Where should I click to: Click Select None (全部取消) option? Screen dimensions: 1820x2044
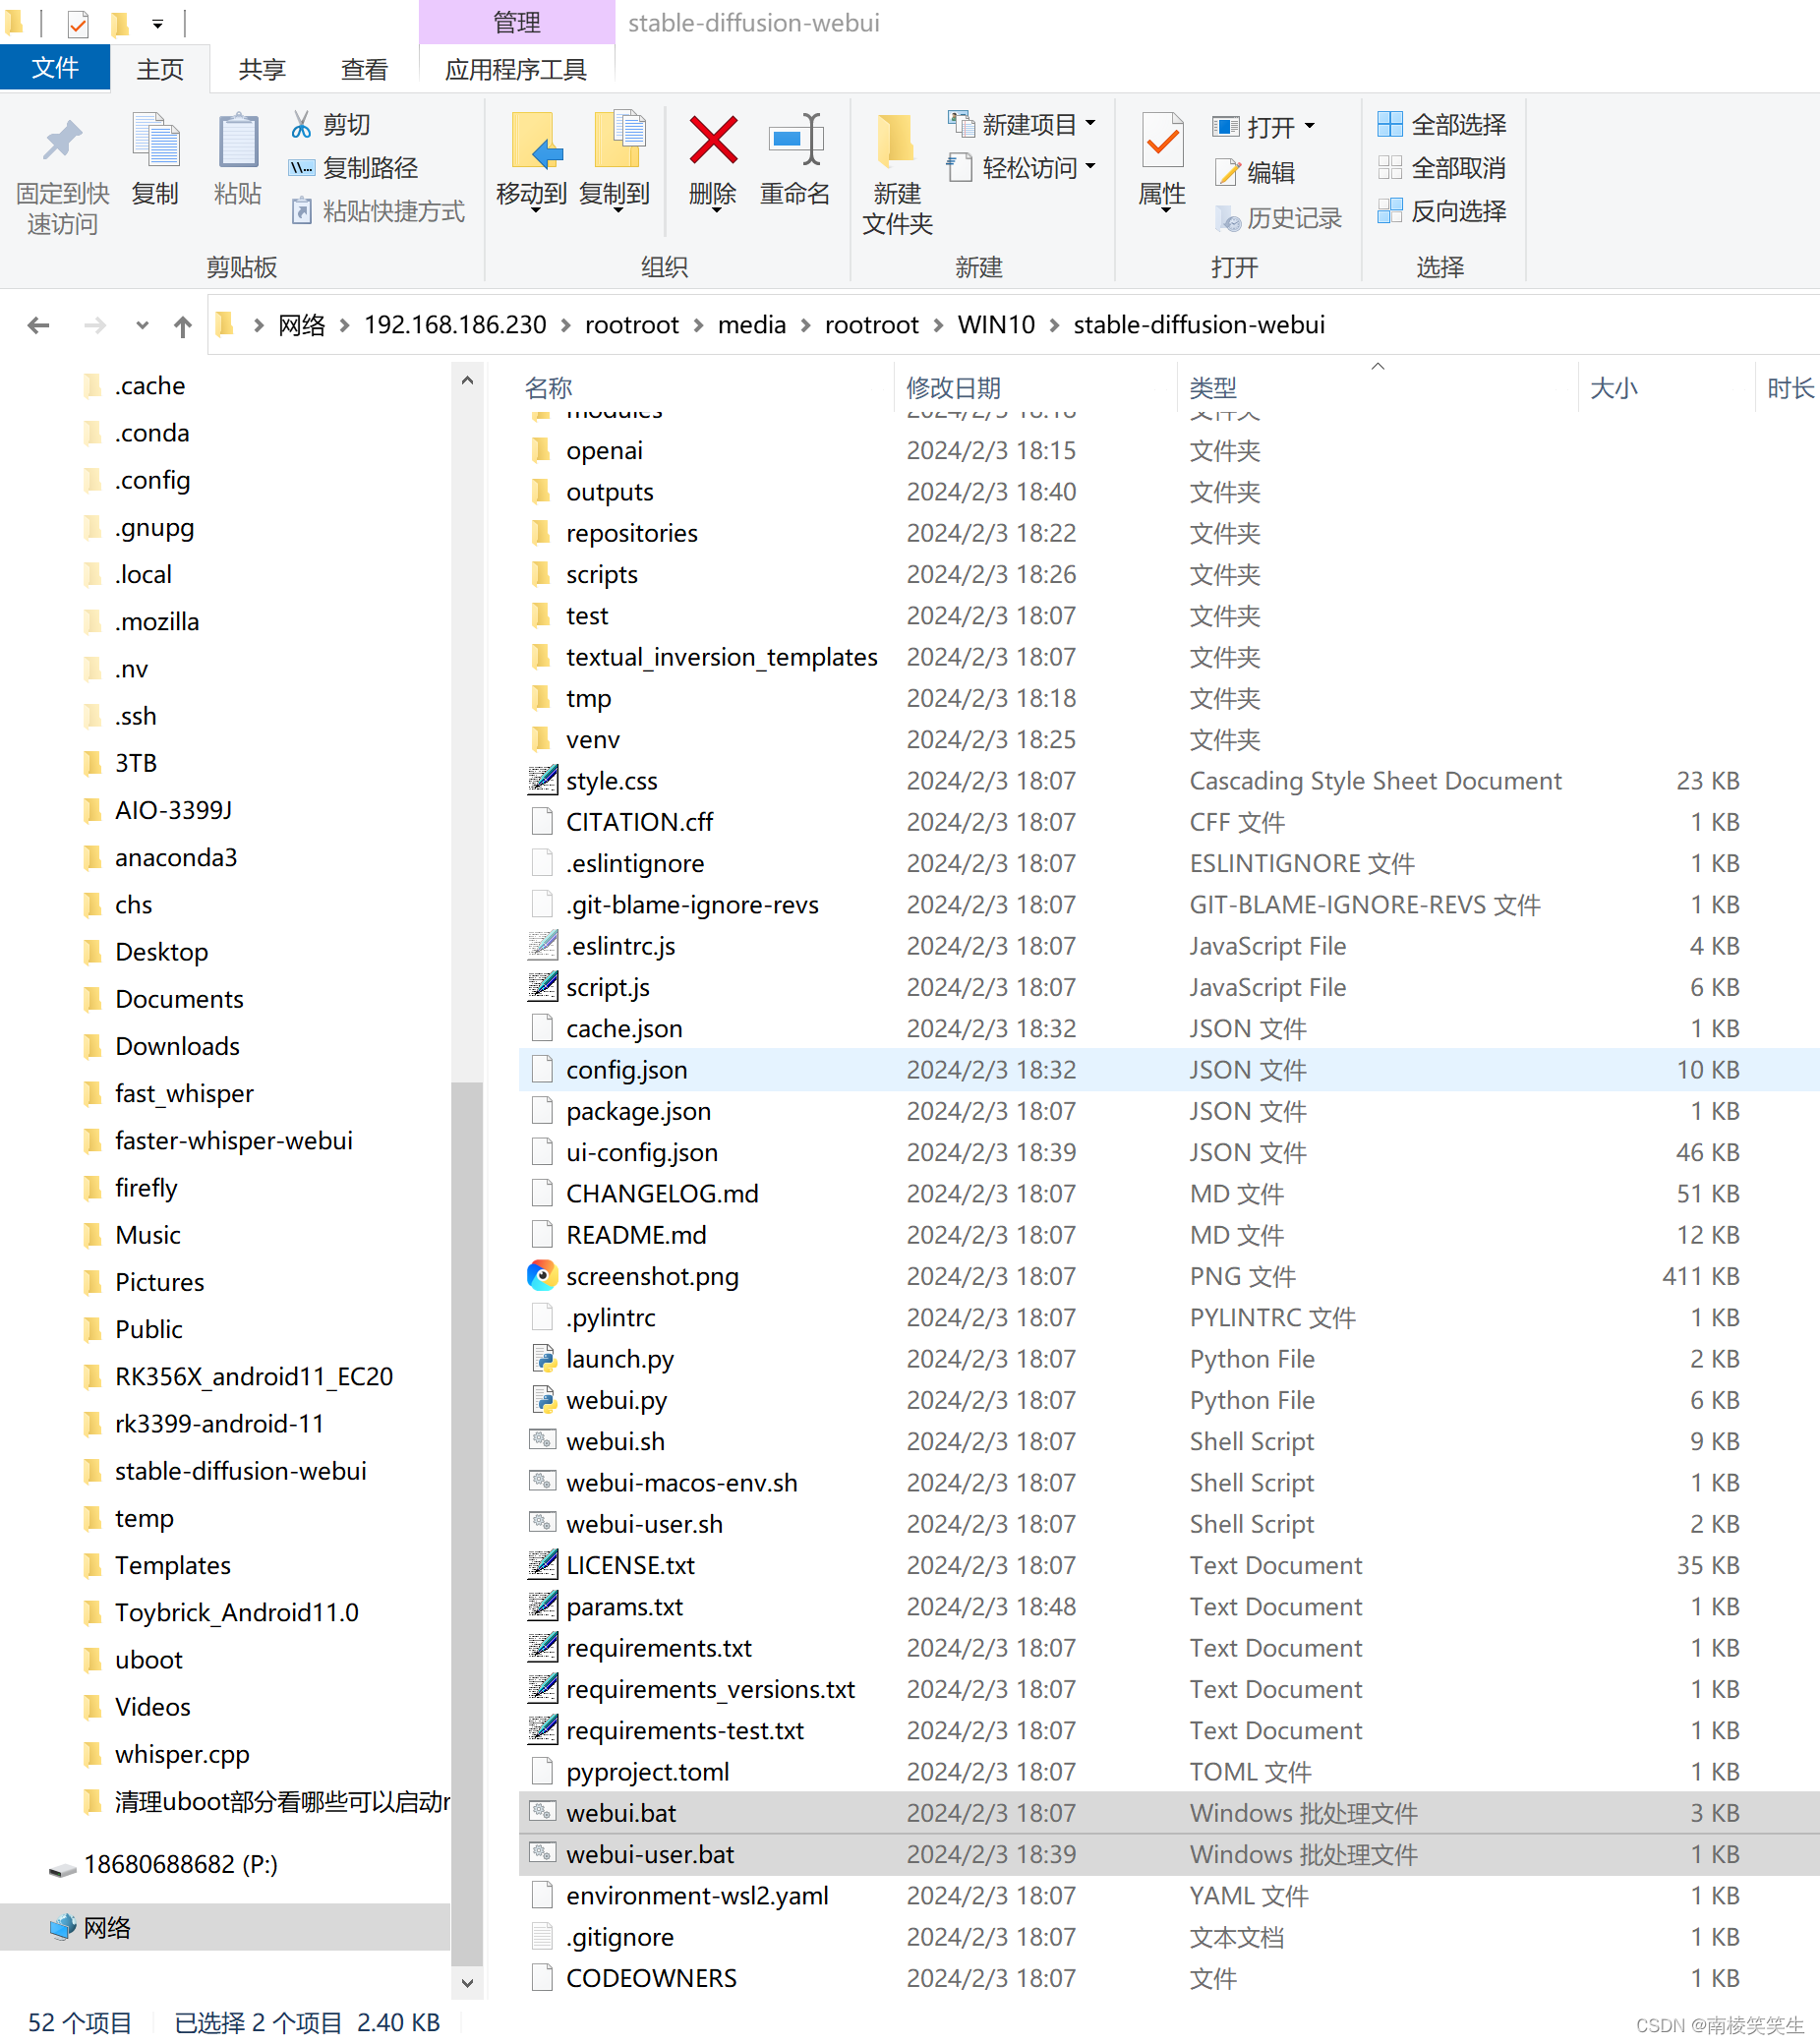[x=1442, y=168]
